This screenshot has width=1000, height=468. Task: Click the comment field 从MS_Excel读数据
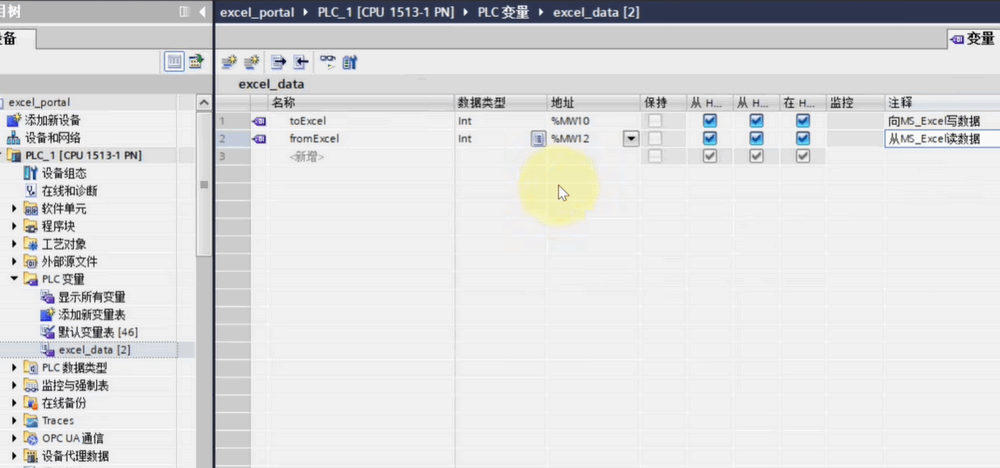coord(940,139)
